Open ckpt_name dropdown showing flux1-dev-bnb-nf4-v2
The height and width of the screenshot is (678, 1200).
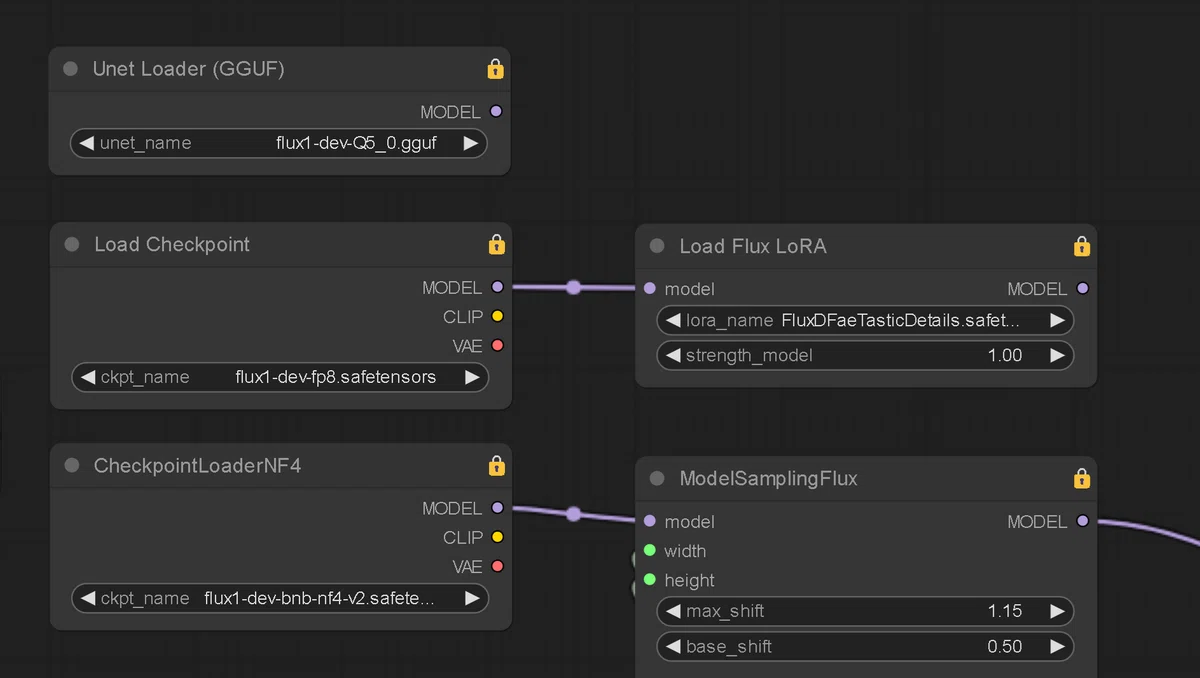click(280, 598)
